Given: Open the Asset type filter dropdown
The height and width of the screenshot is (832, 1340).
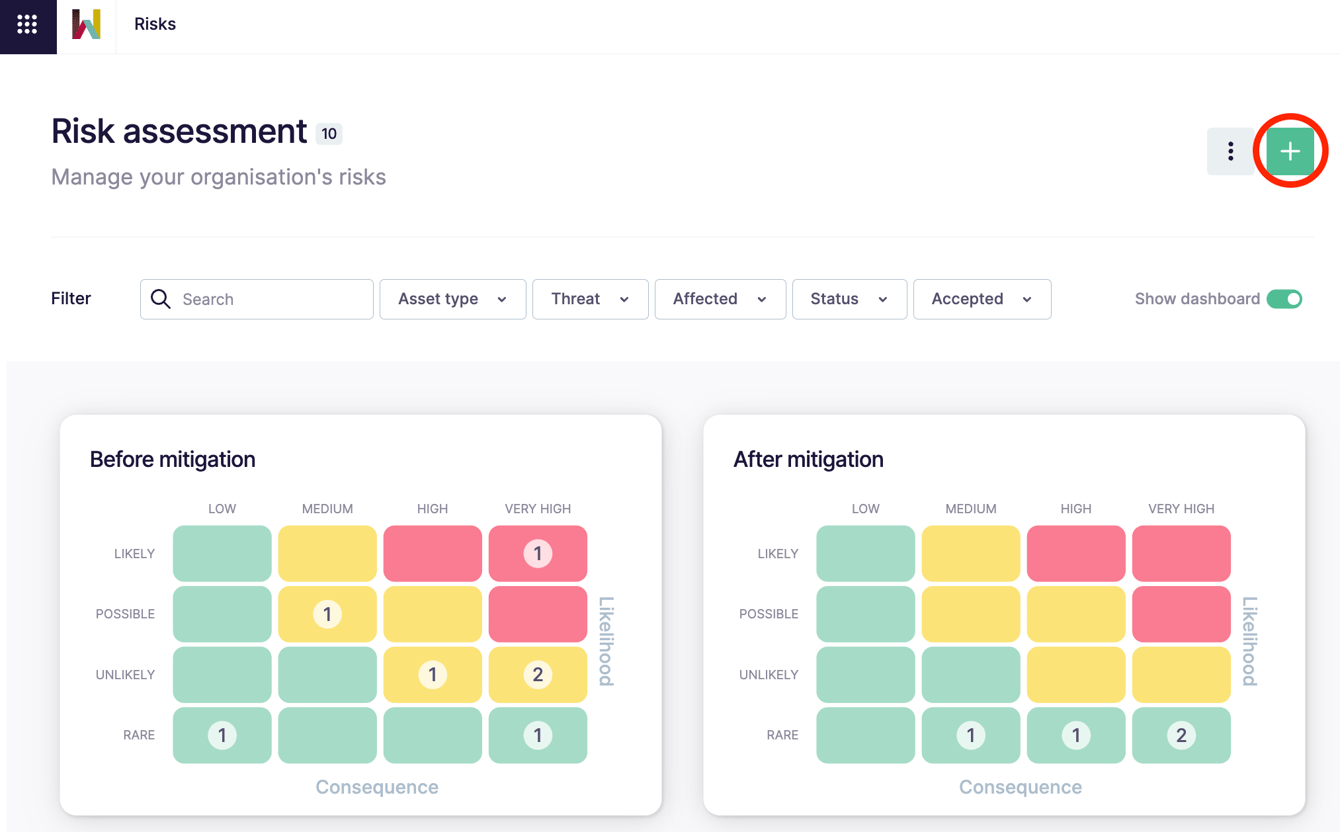Looking at the screenshot, I should point(452,299).
